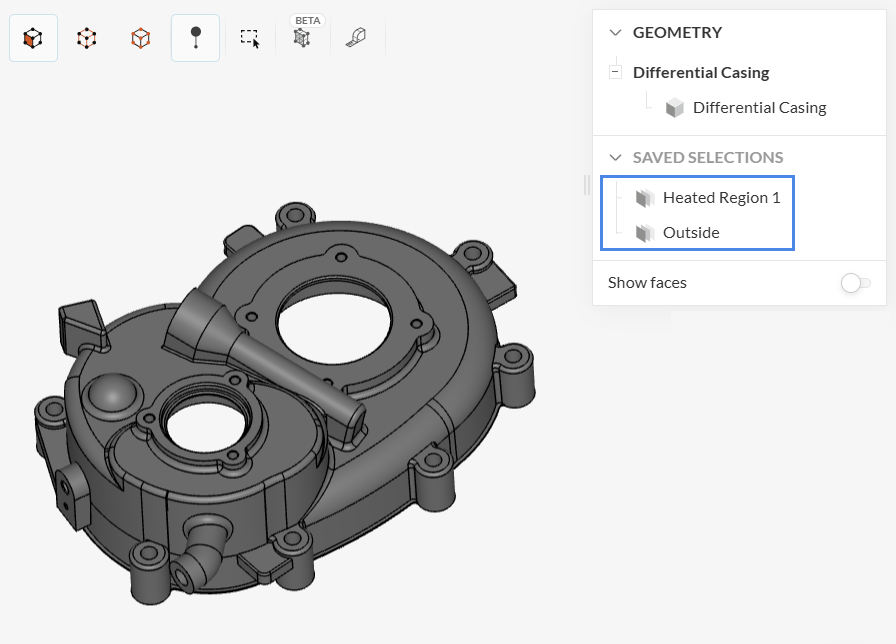Click the bold Differential Casing parent label

point(701,73)
